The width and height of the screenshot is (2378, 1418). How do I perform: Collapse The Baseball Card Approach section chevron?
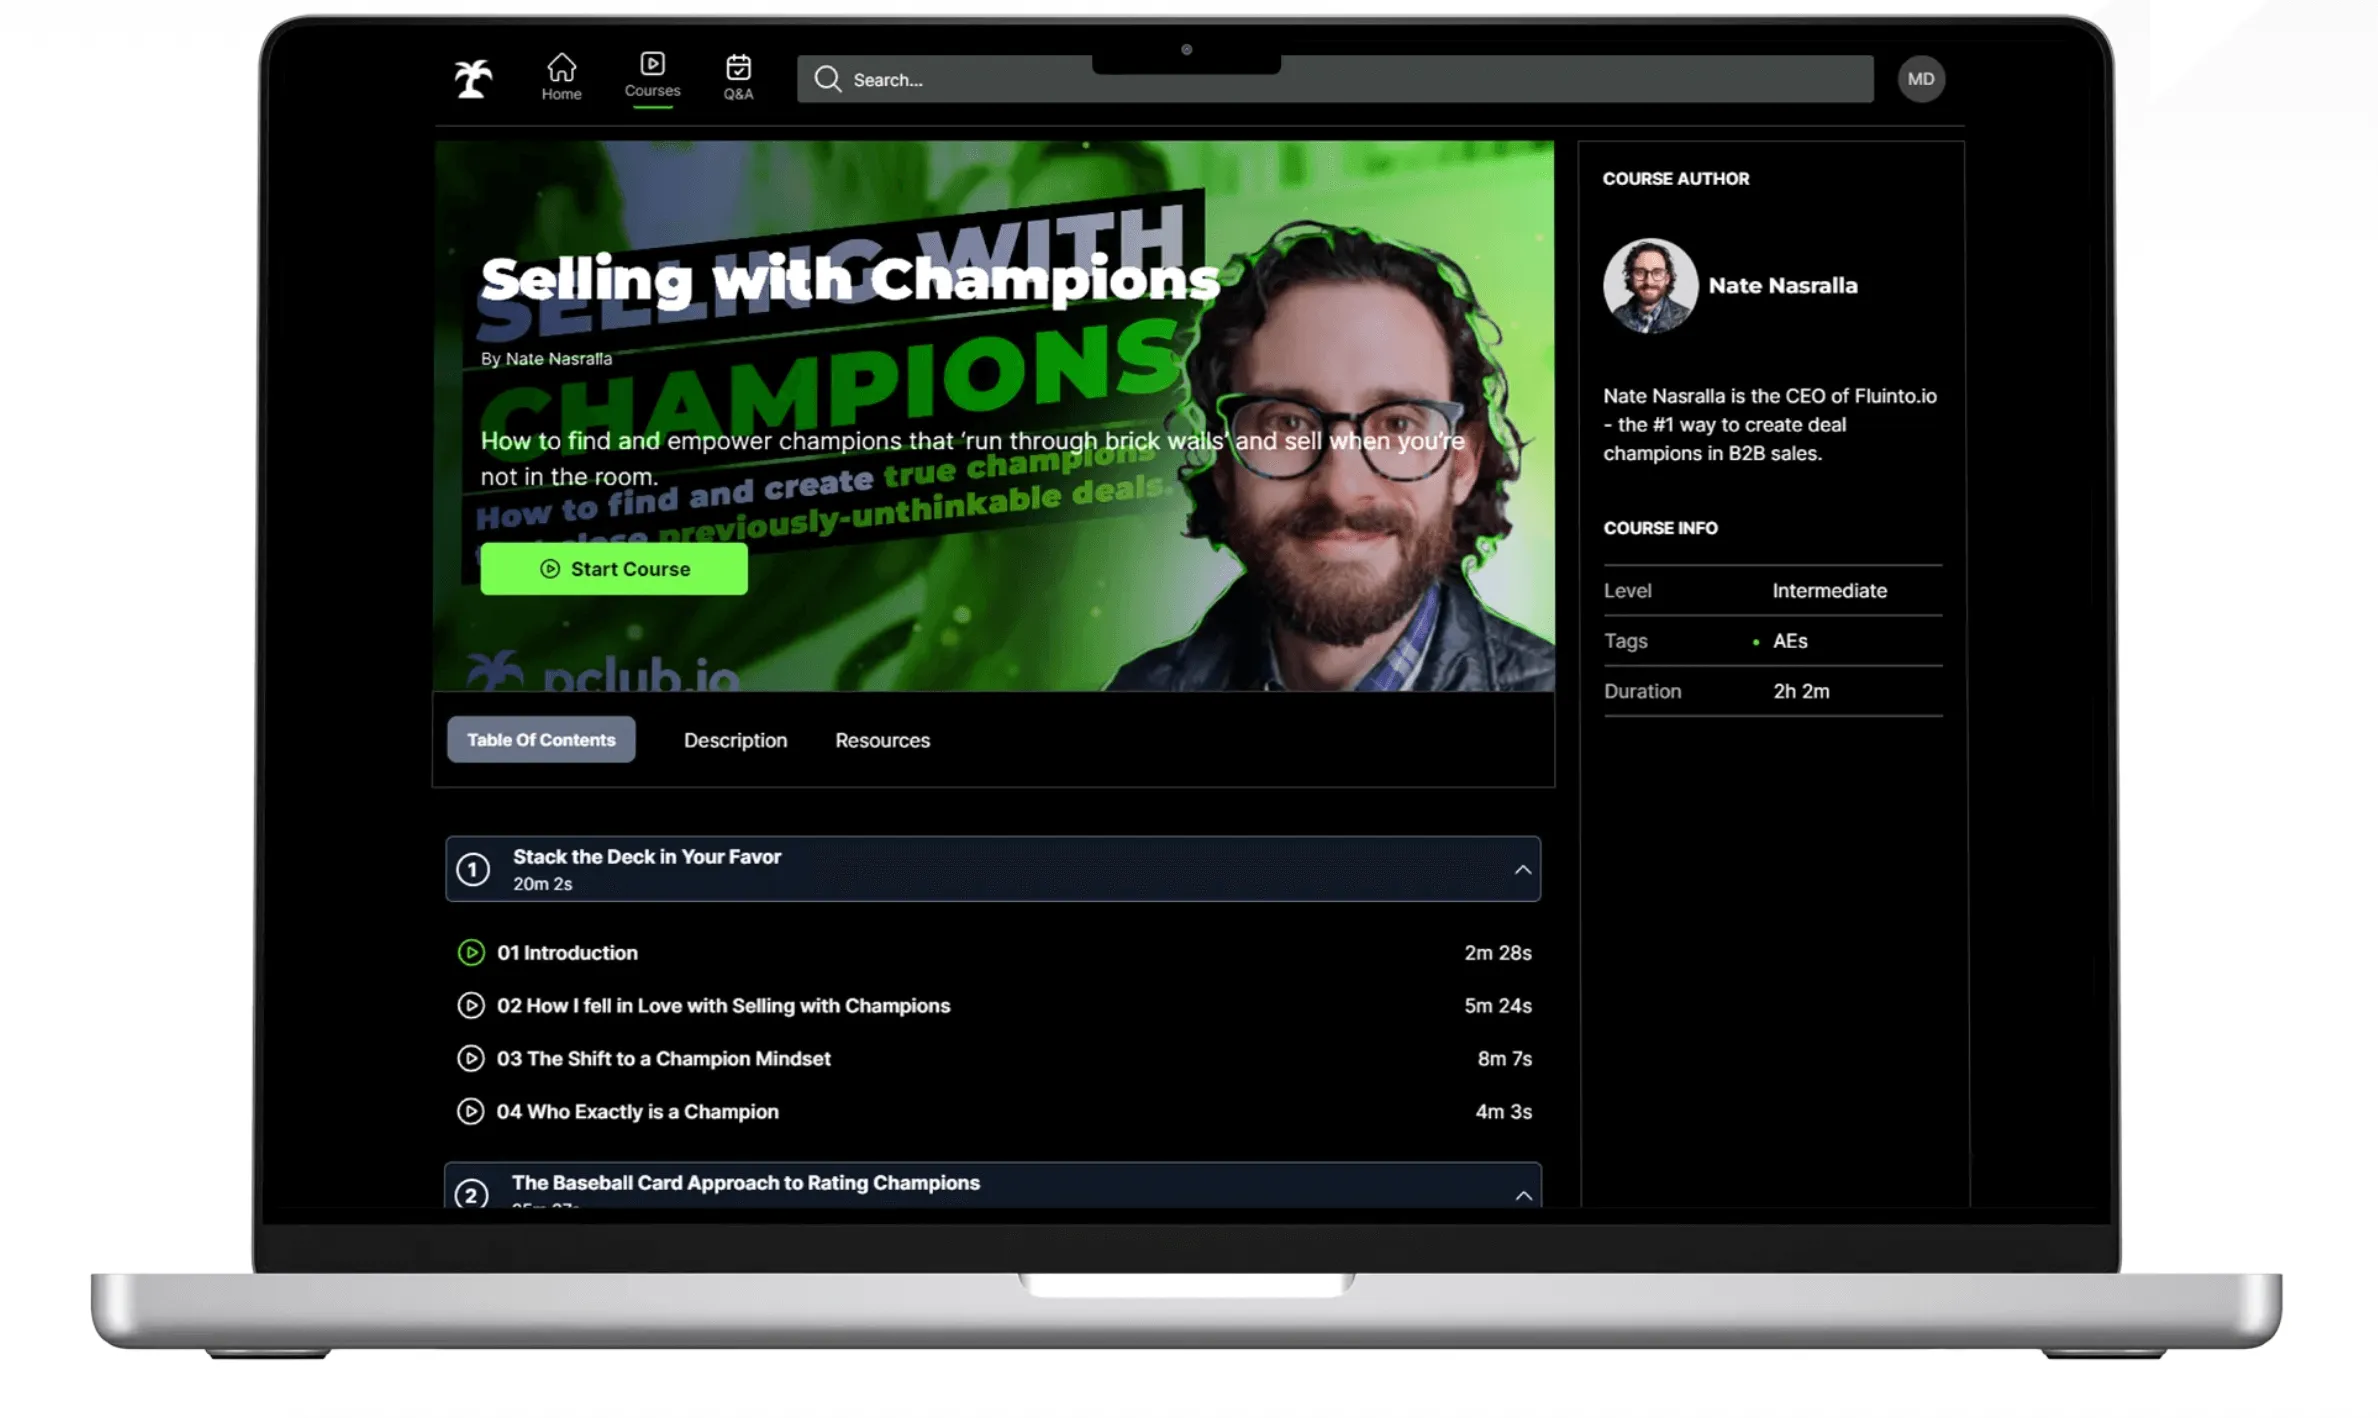click(x=1523, y=1196)
